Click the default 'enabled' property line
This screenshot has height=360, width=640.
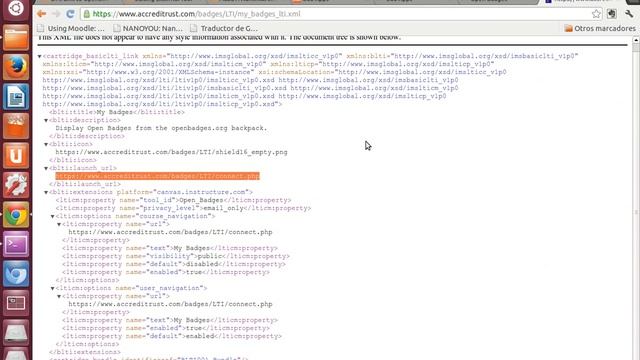pyautogui.click(x=172, y=336)
